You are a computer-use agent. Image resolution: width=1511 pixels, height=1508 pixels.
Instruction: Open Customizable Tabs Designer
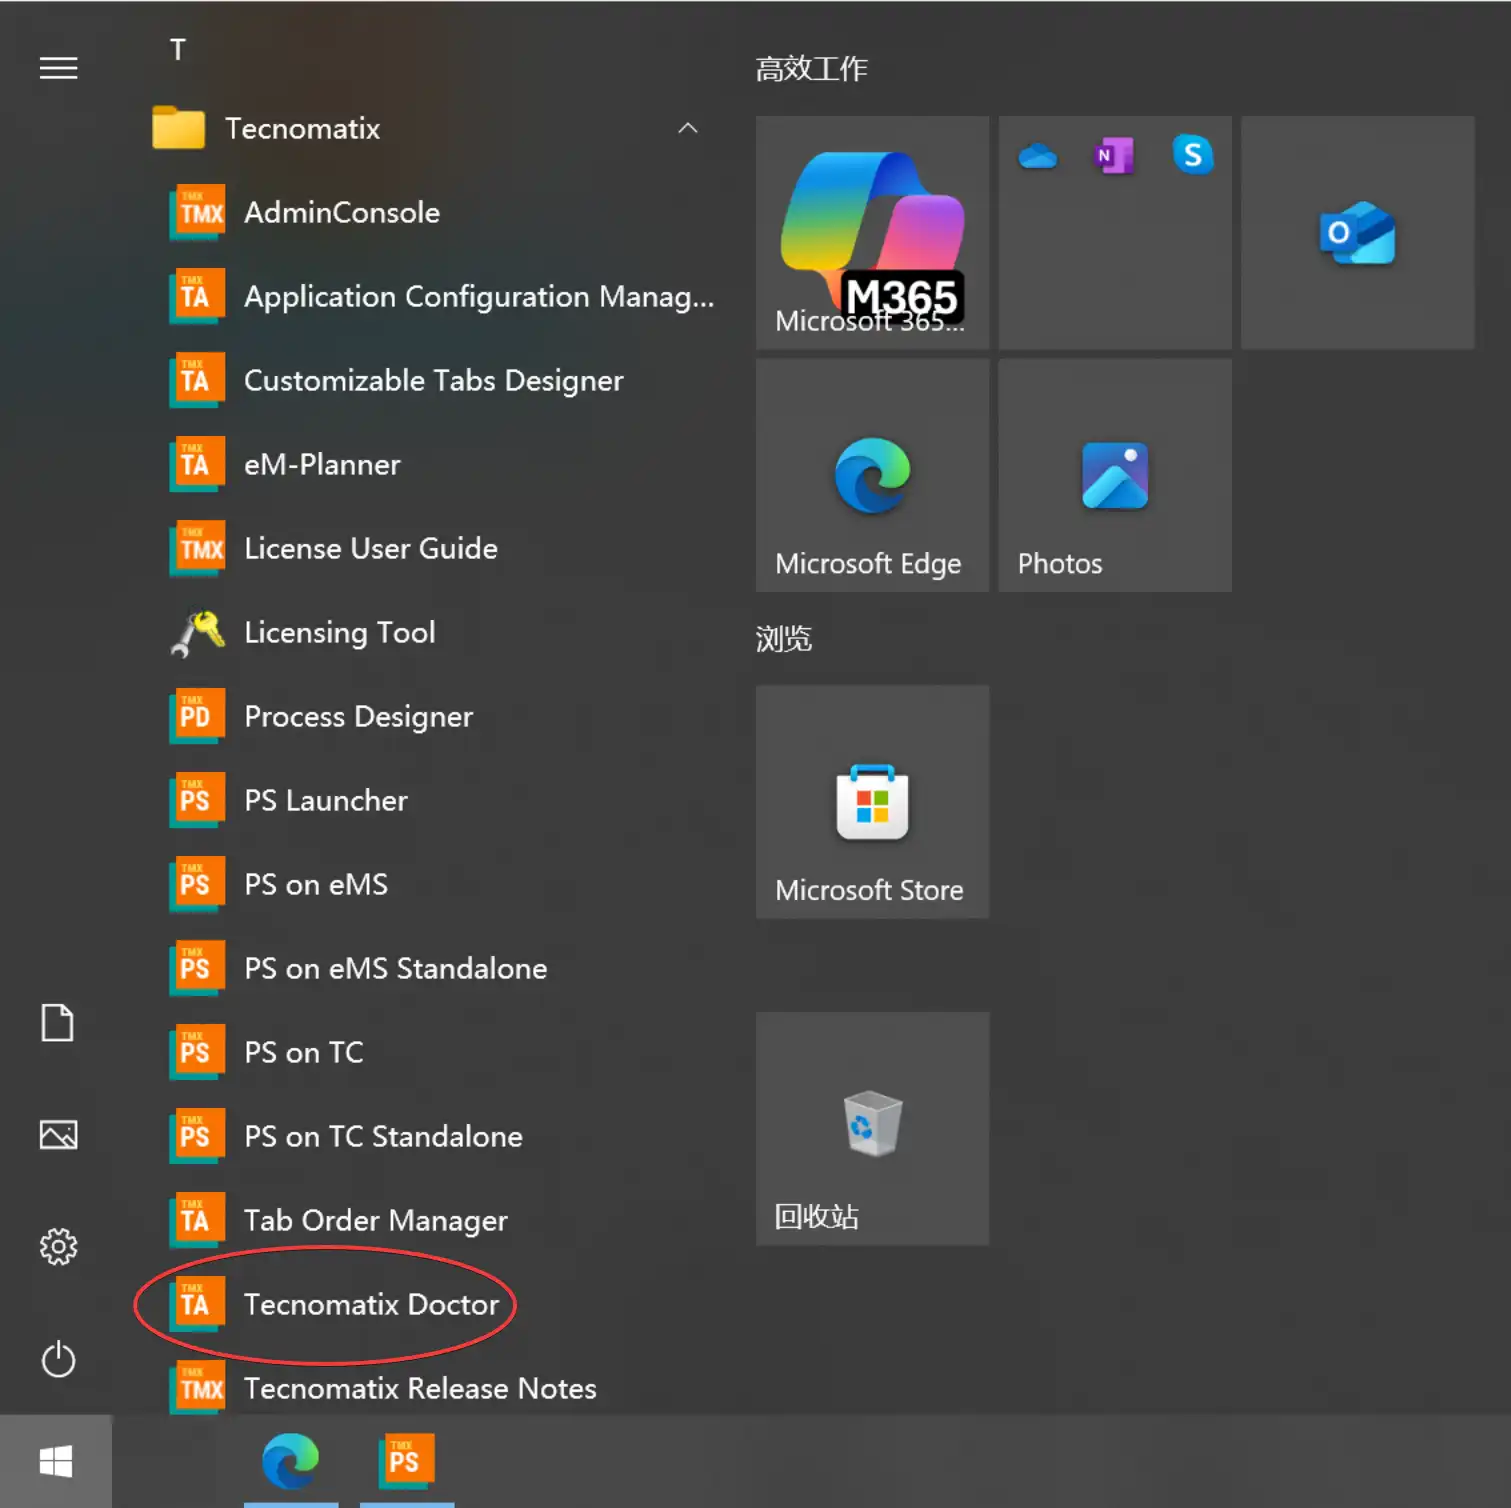[x=430, y=380]
